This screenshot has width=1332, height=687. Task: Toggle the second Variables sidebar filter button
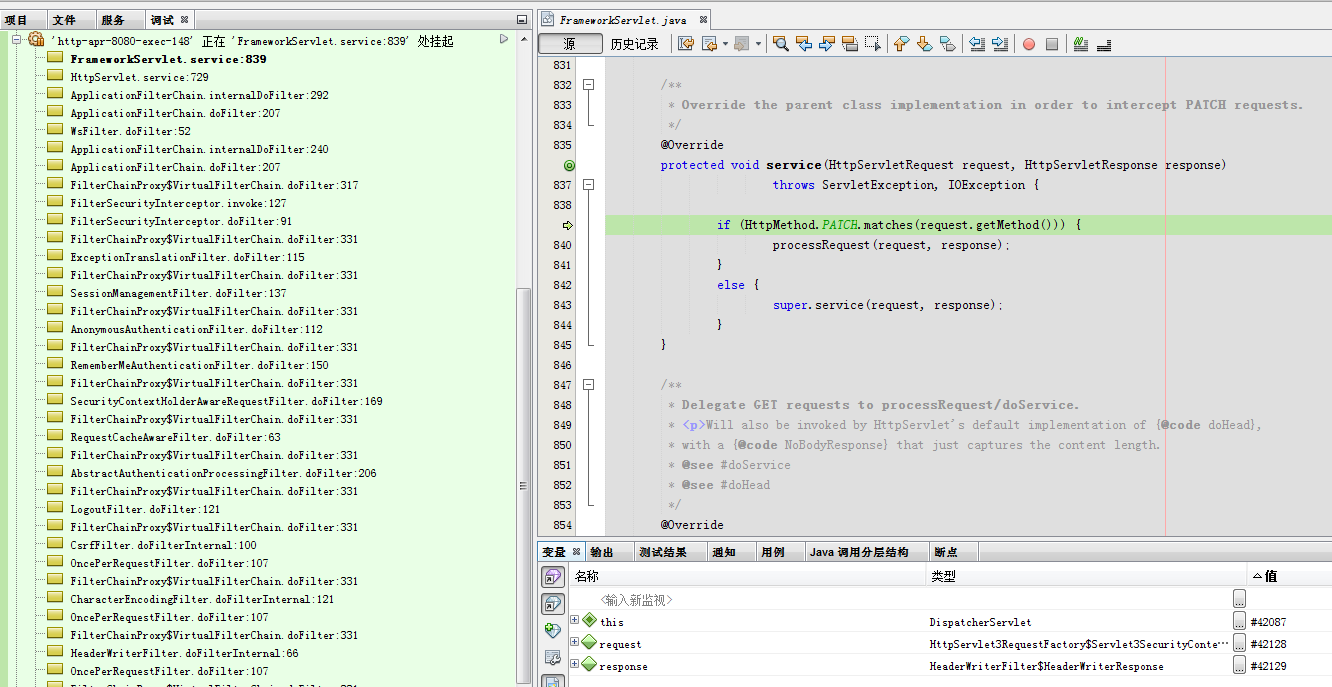click(x=552, y=604)
